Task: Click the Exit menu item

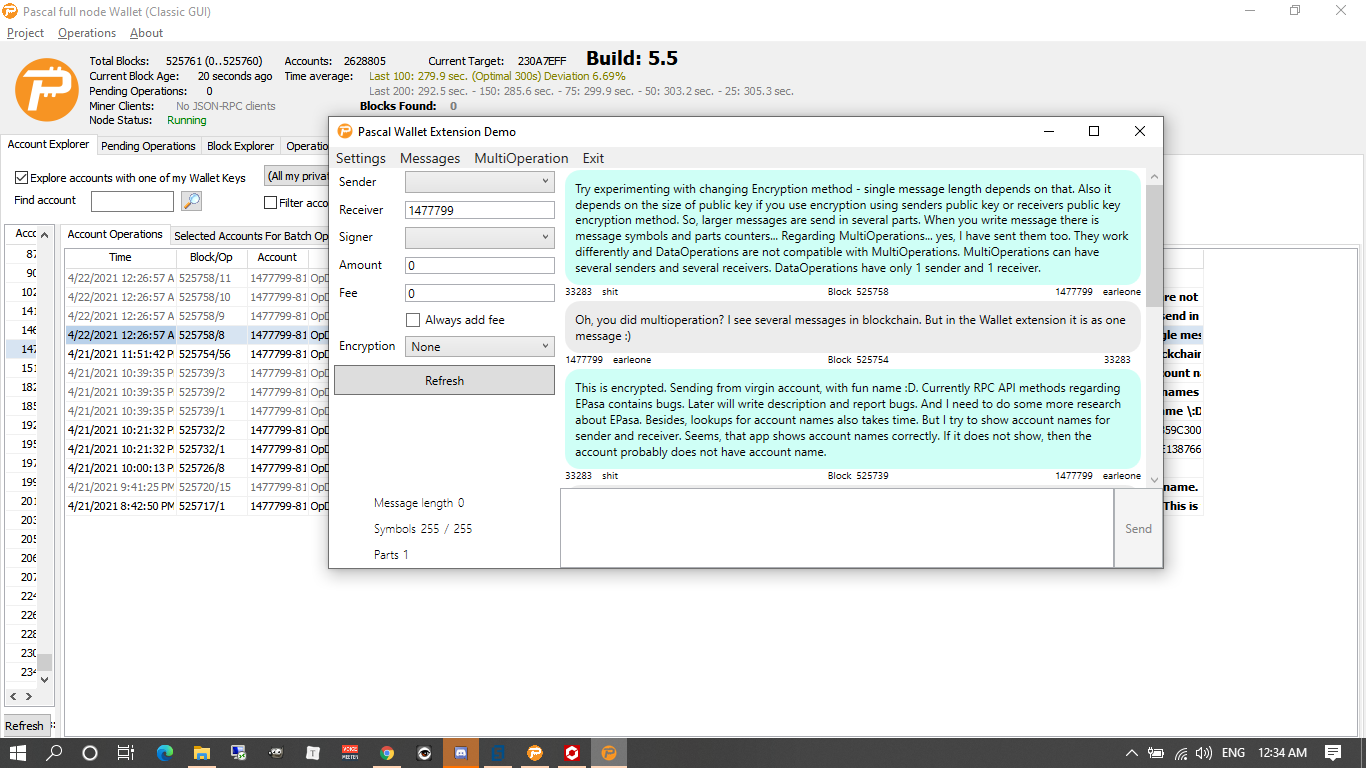Action: [x=594, y=158]
